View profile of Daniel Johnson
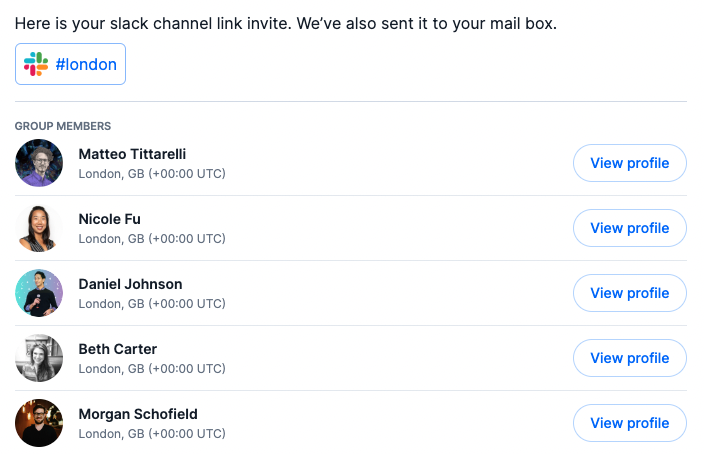704x454 pixels. [x=629, y=293]
